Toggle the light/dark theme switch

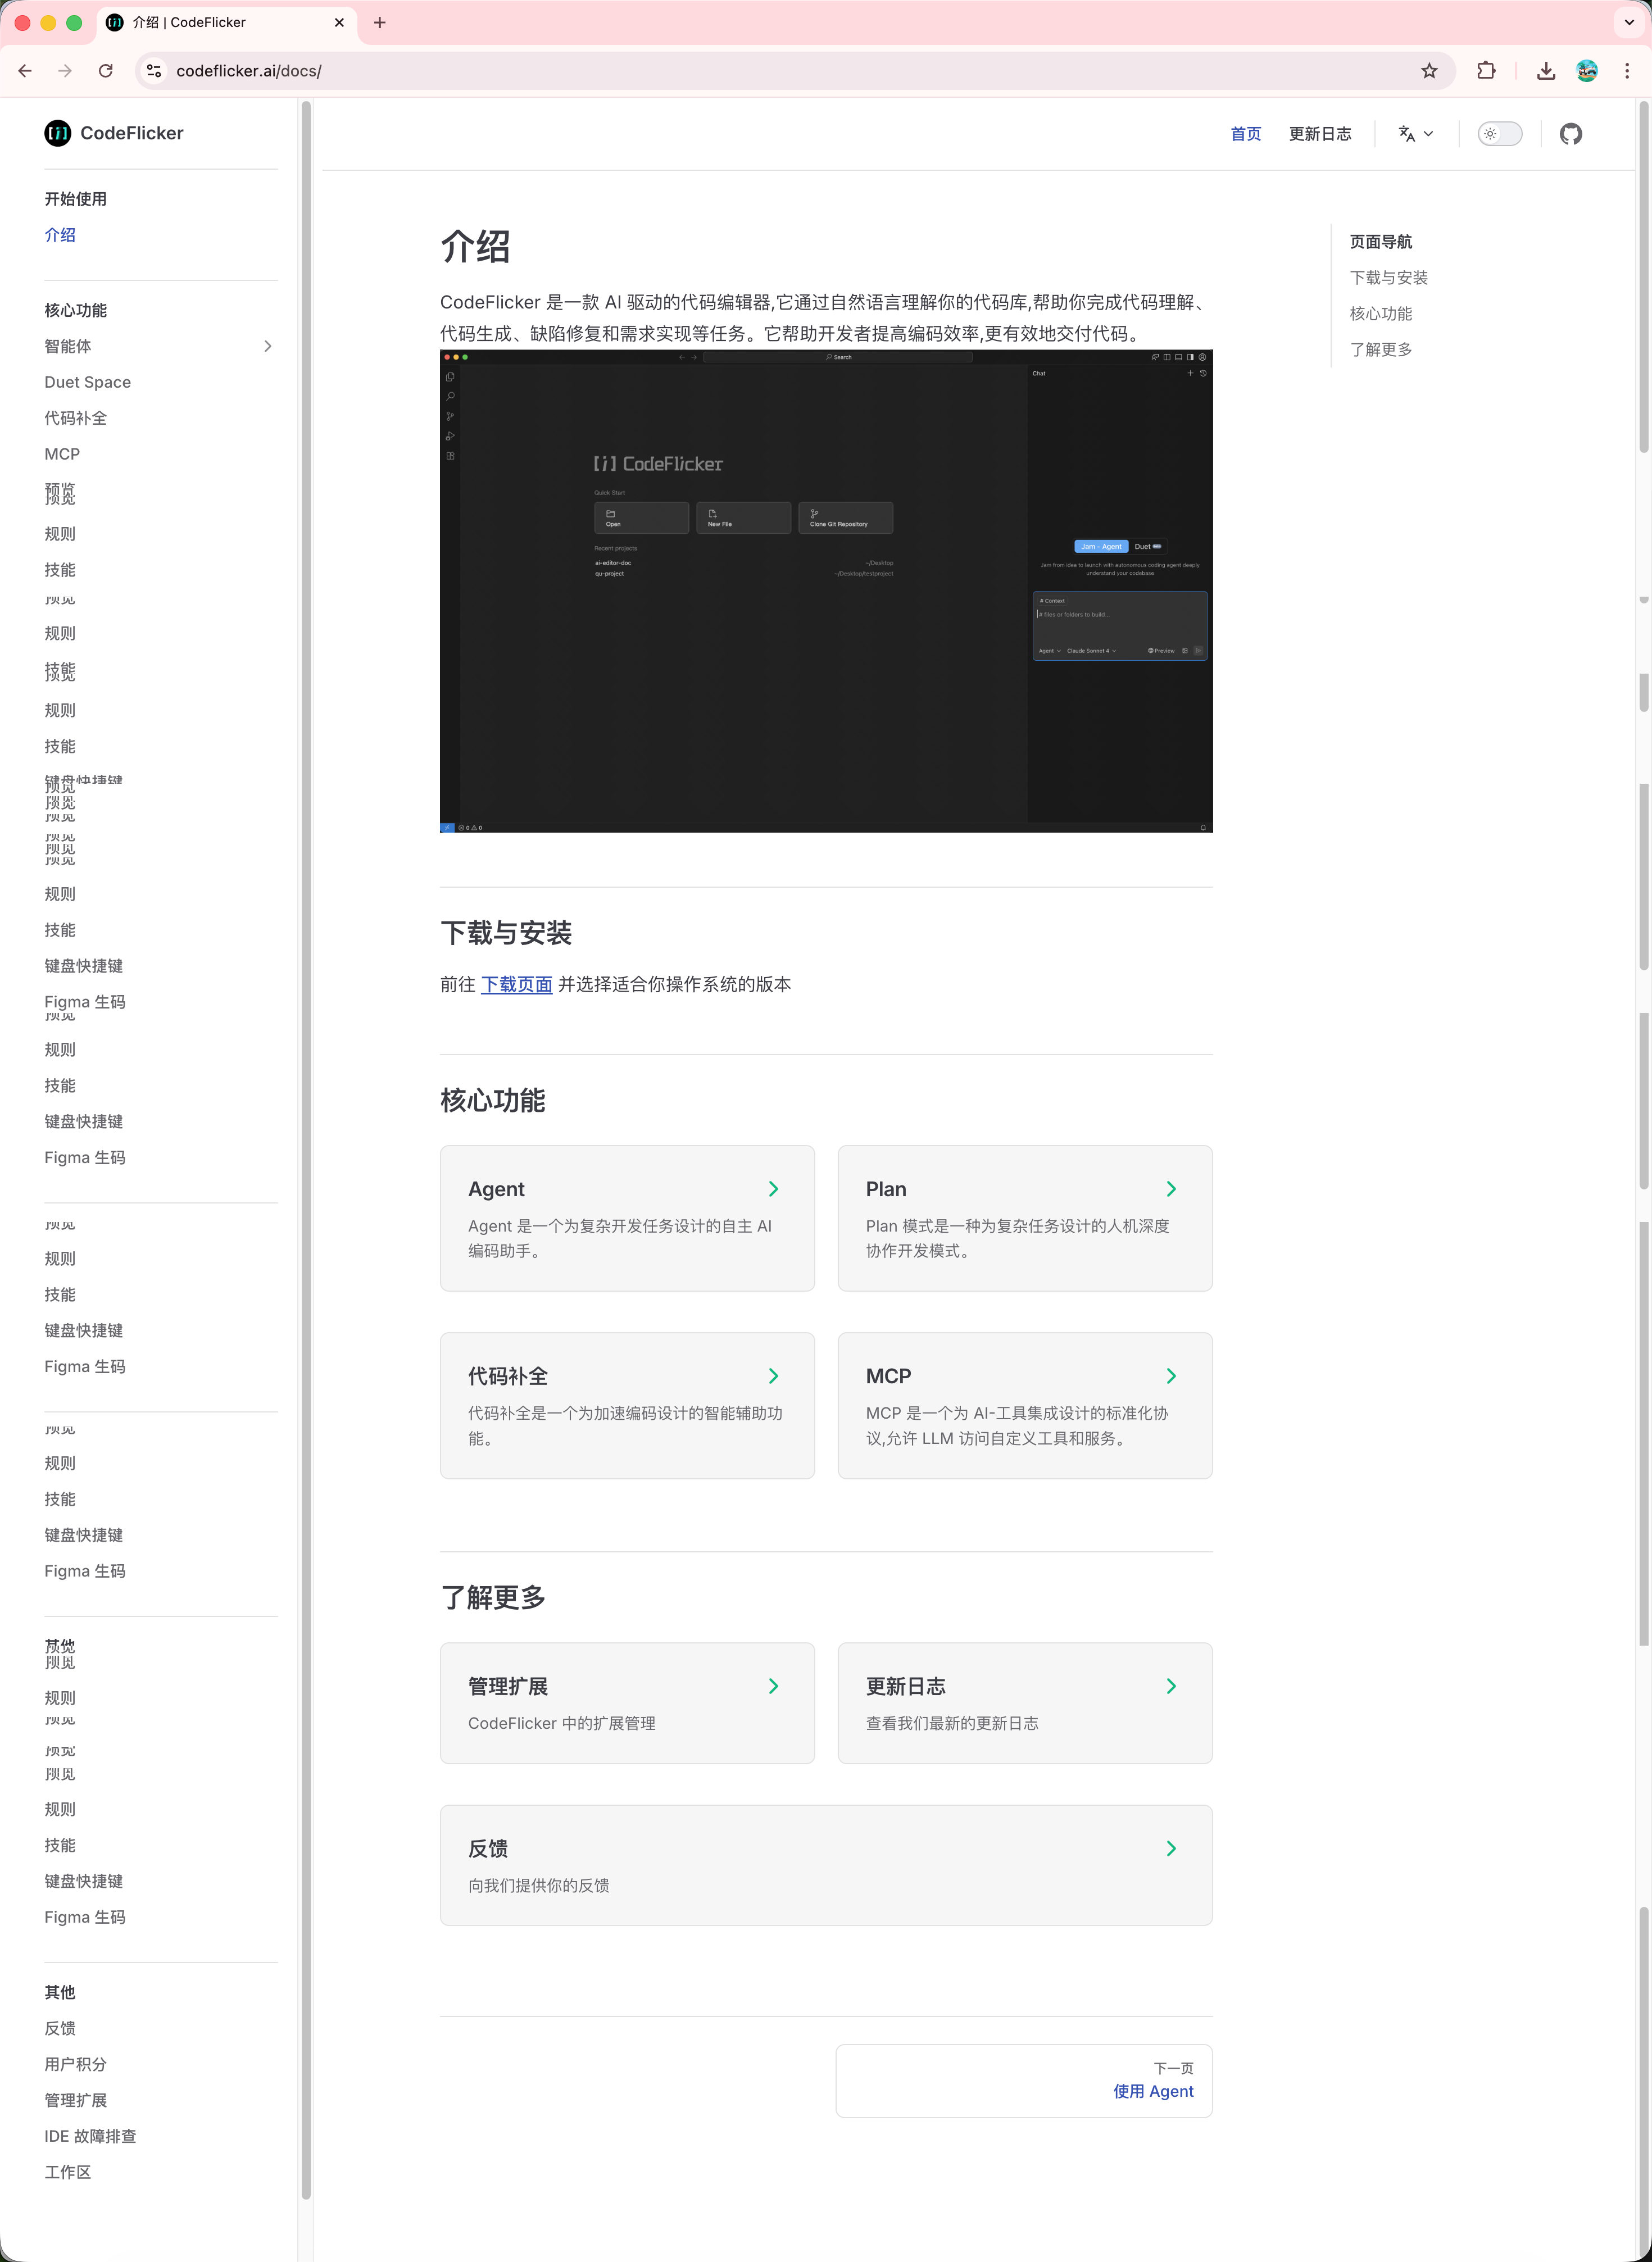tap(1499, 134)
